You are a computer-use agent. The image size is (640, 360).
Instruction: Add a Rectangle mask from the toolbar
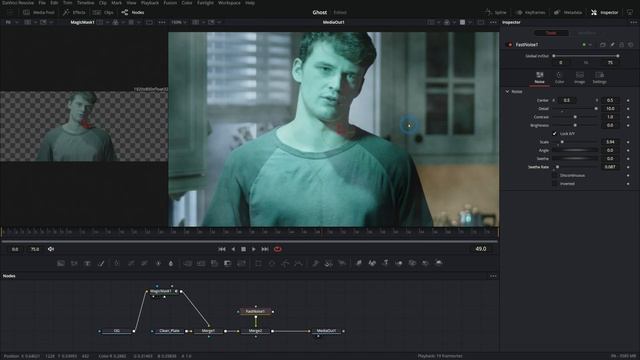click(258, 263)
